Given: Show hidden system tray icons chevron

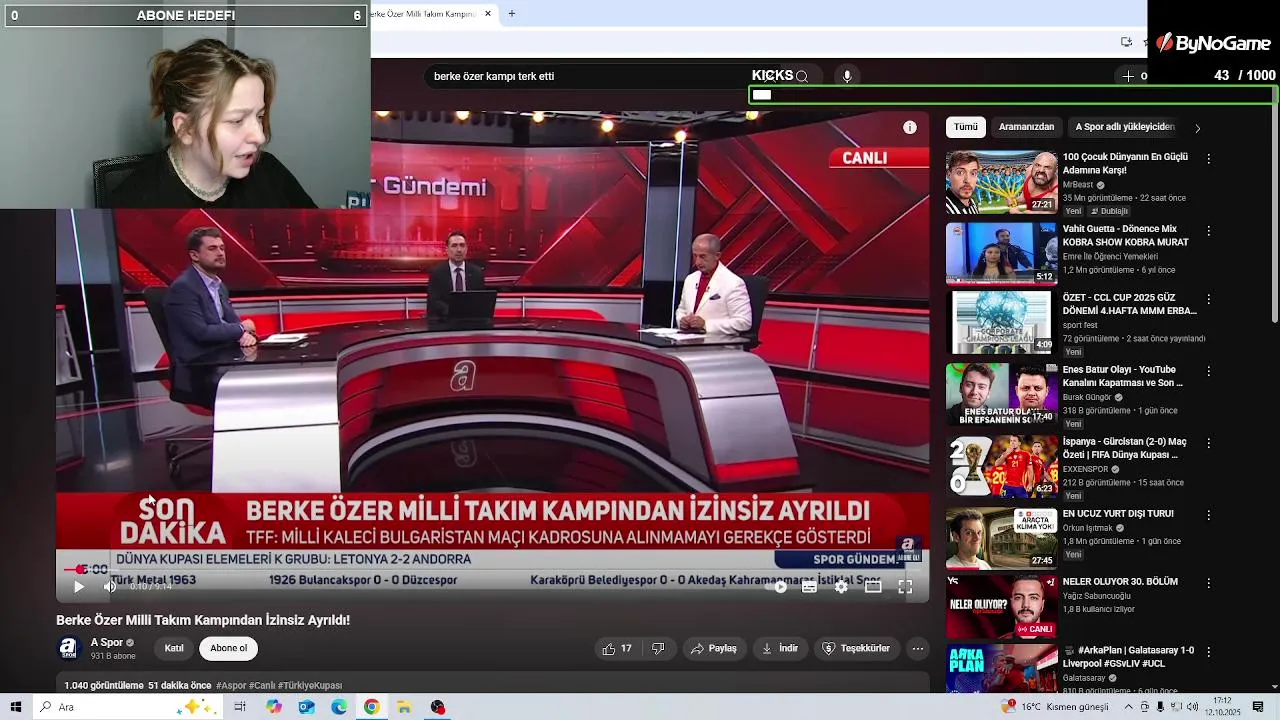Looking at the screenshot, I should coord(1129,707).
